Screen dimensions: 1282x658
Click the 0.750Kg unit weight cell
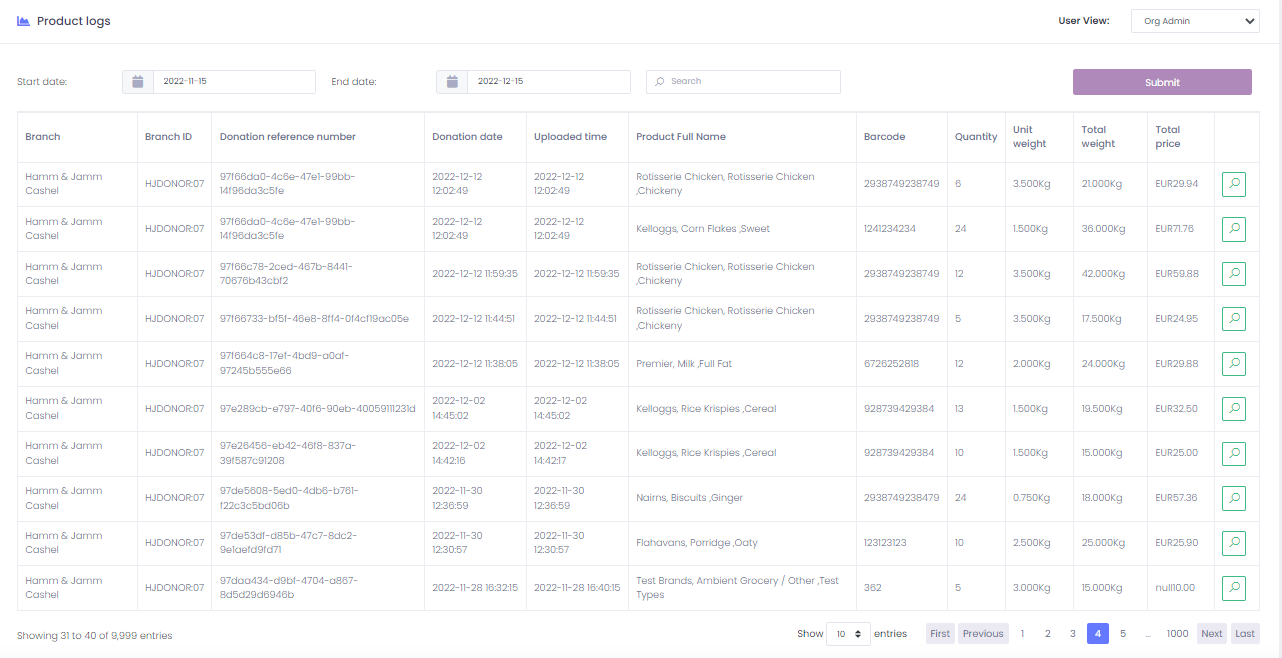click(1031, 498)
